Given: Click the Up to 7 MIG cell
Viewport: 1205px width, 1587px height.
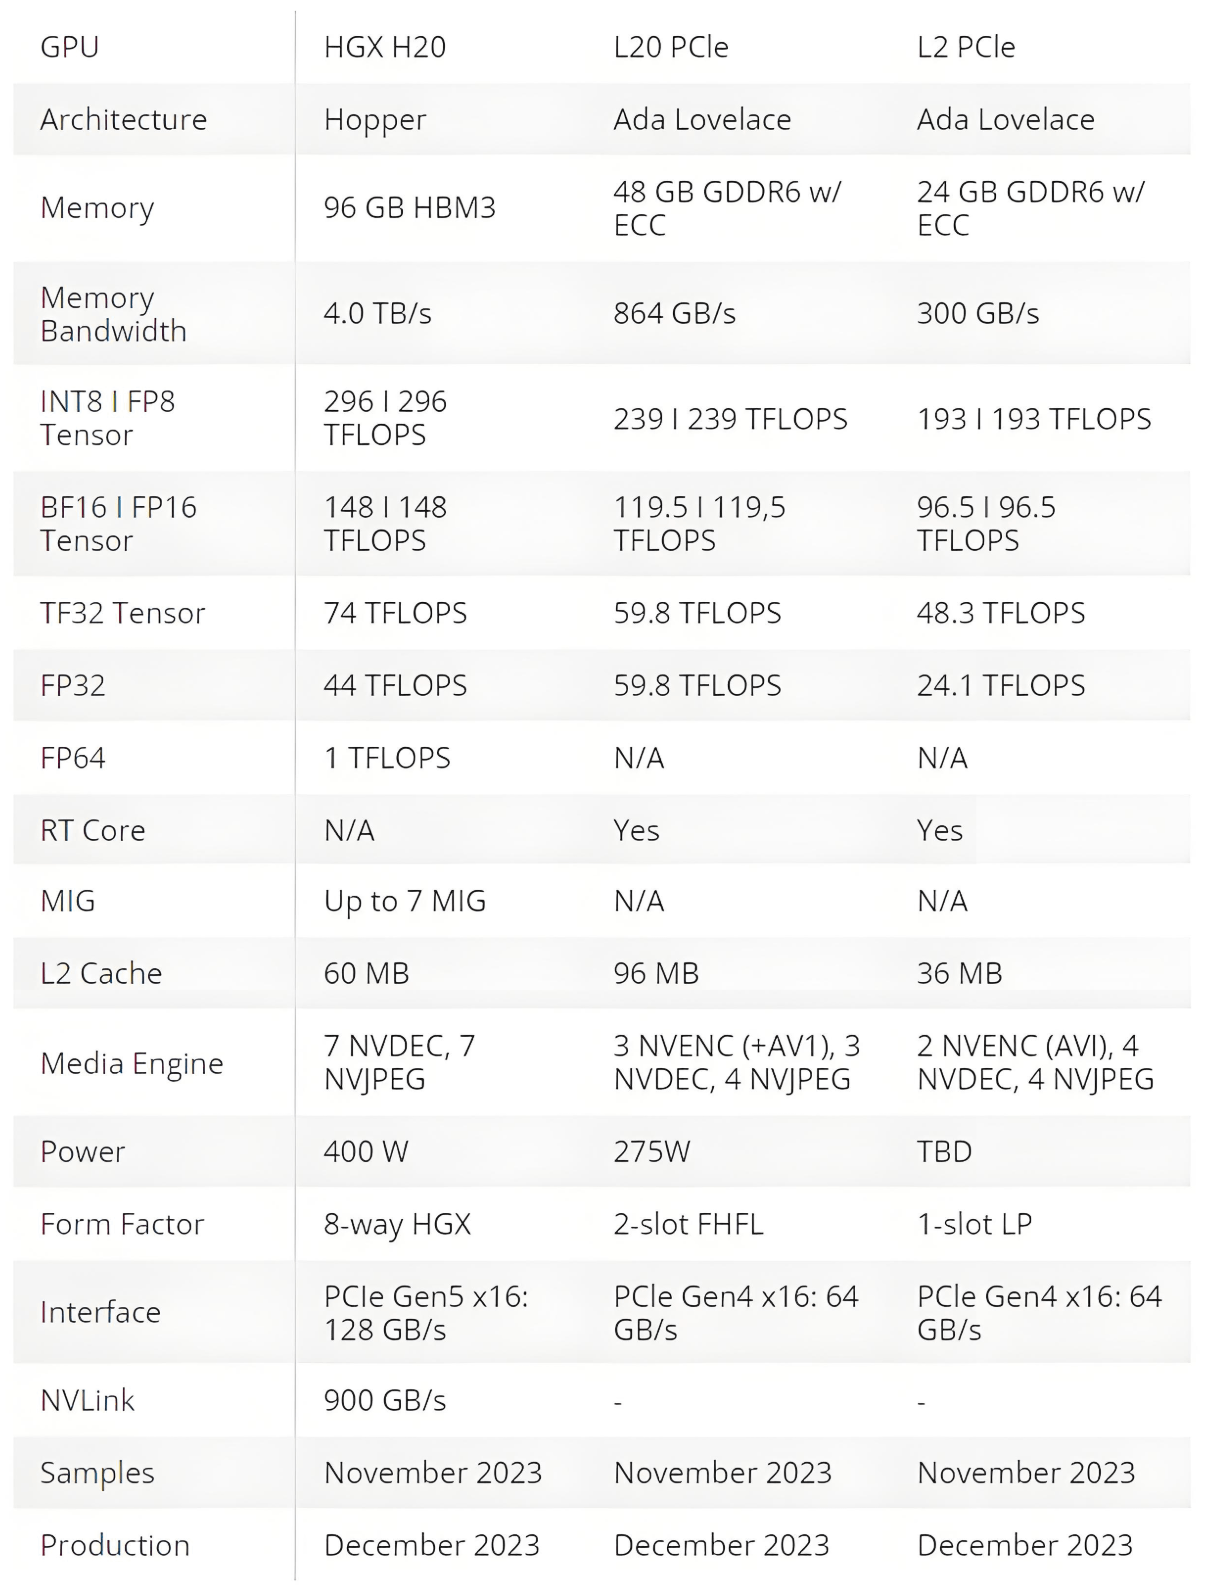Looking at the screenshot, I should pos(404,901).
